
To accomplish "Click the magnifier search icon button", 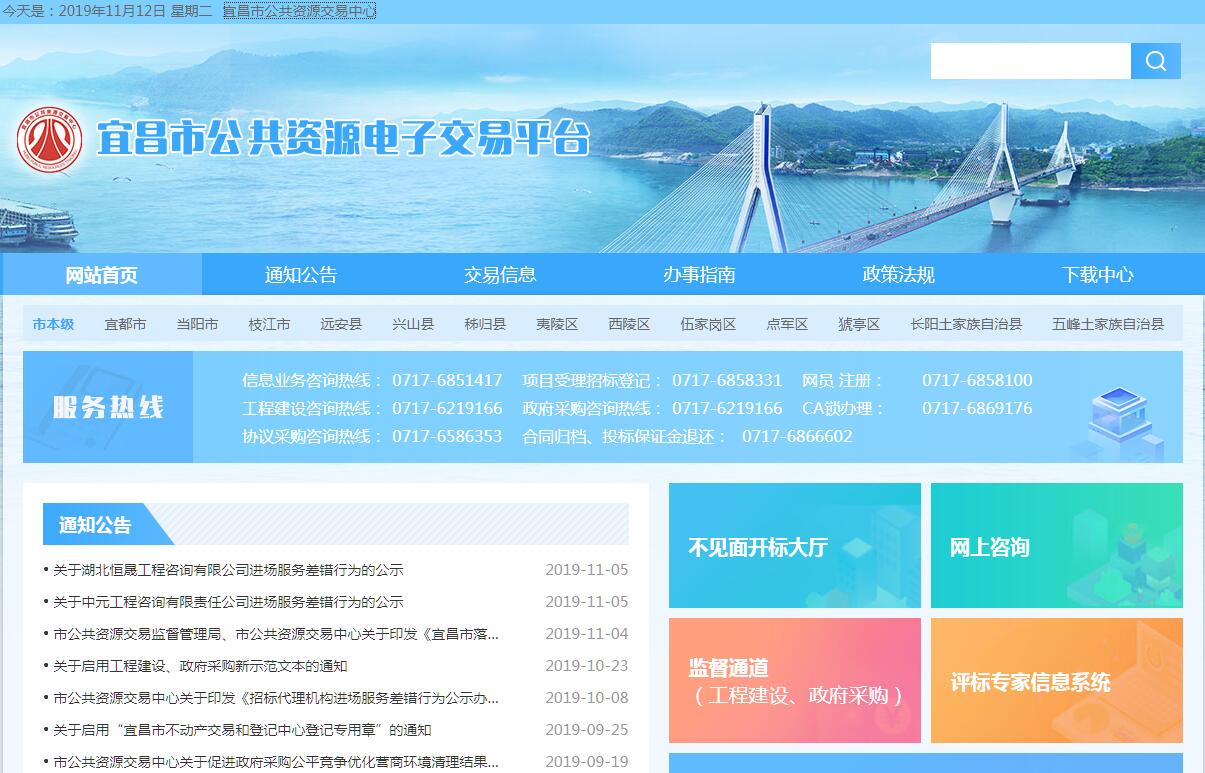I will click(1155, 61).
